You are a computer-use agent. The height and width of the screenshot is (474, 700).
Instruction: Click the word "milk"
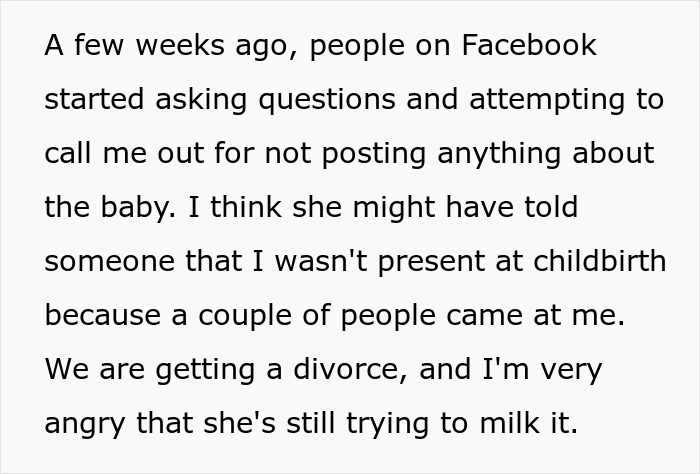pos(521,424)
